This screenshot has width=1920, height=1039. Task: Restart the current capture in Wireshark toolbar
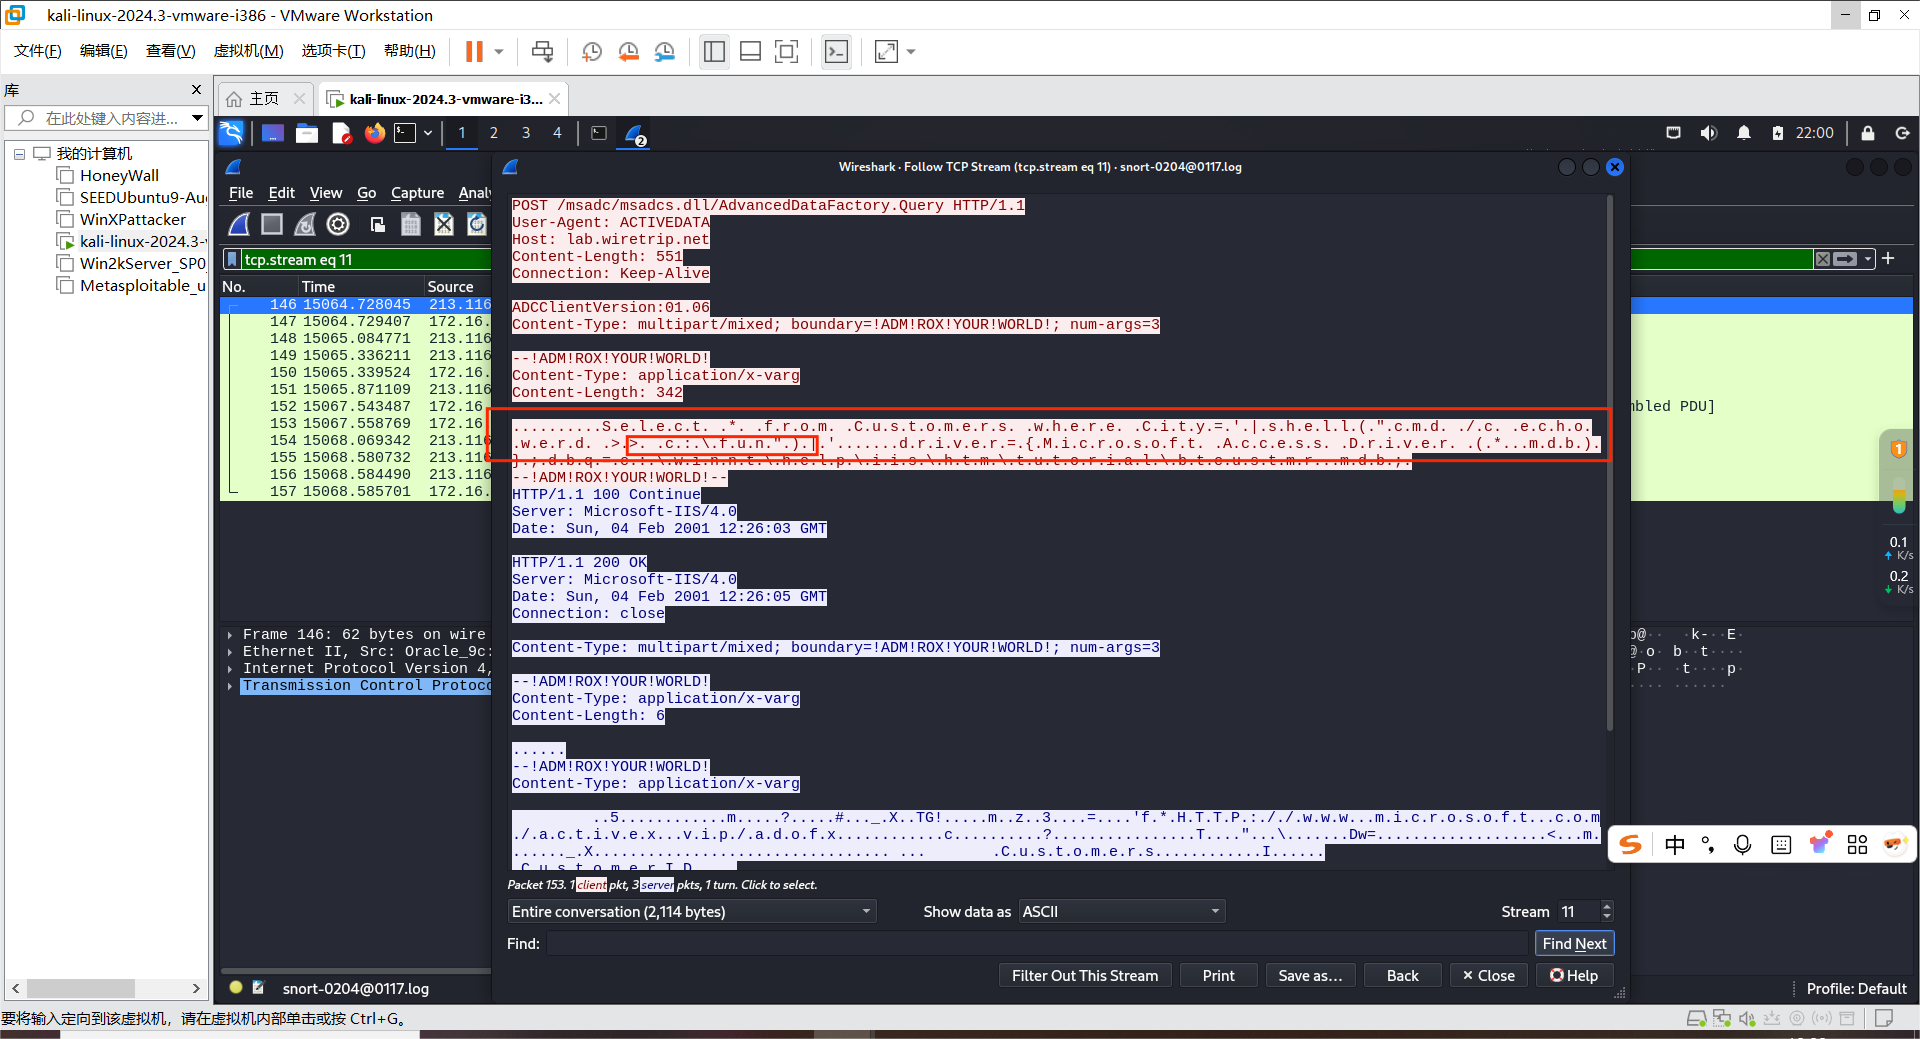(305, 224)
